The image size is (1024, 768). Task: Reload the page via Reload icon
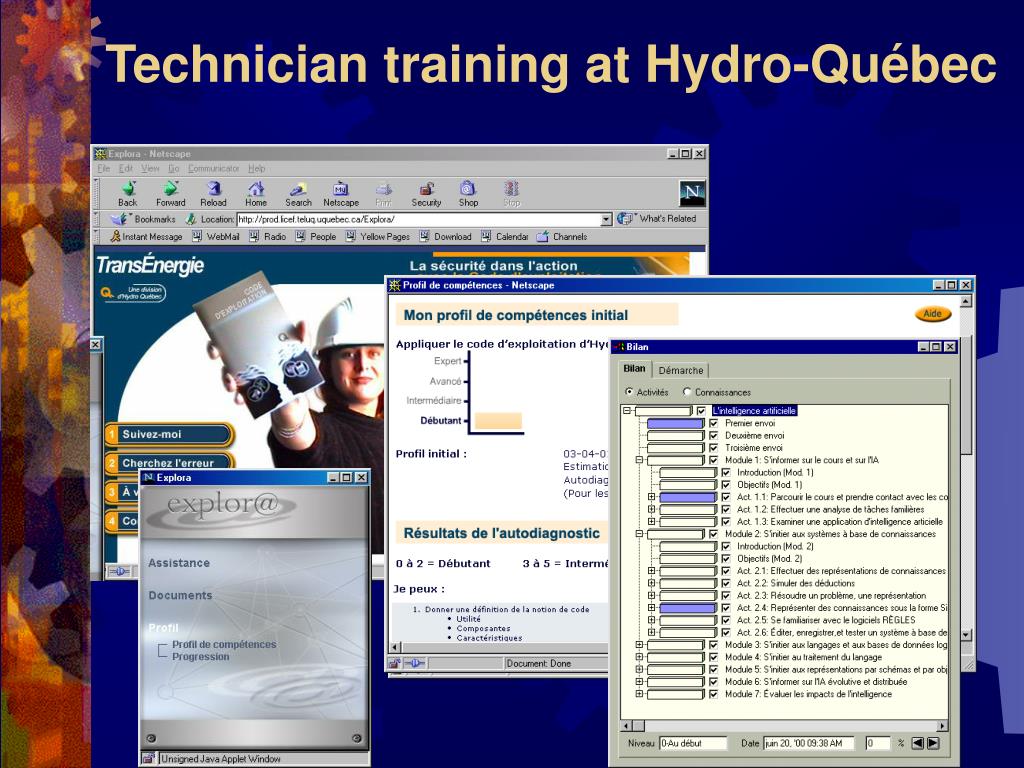[x=214, y=194]
